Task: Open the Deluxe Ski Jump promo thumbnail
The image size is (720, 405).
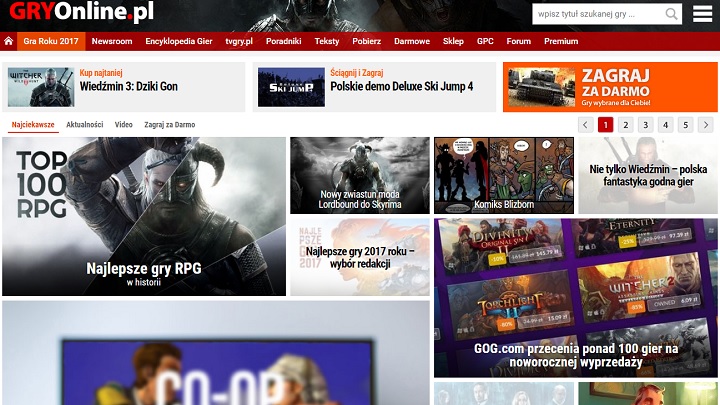Action: pyautogui.click(x=291, y=88)
